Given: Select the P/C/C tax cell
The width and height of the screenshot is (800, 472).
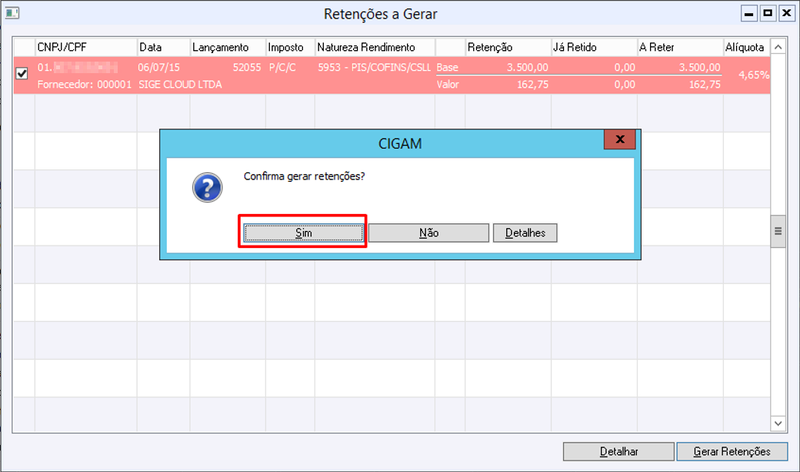Looking at the screenshot, I should [282, 67].
